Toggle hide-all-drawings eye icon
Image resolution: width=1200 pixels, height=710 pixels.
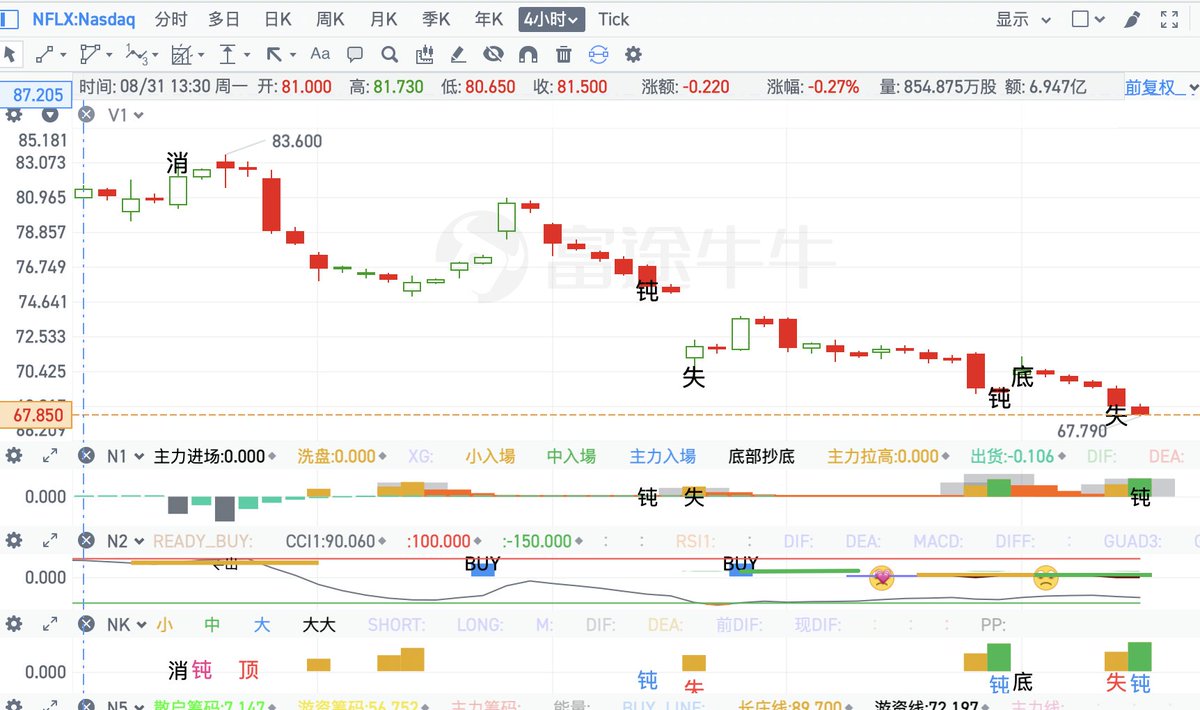pyautogui.click(x=493, y=54)
